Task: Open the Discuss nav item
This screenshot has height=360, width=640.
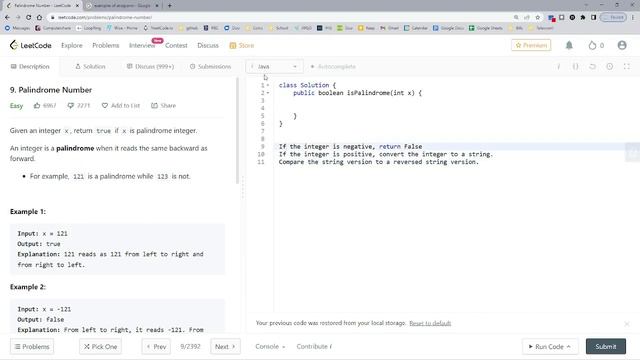Action: coord(208,45)
